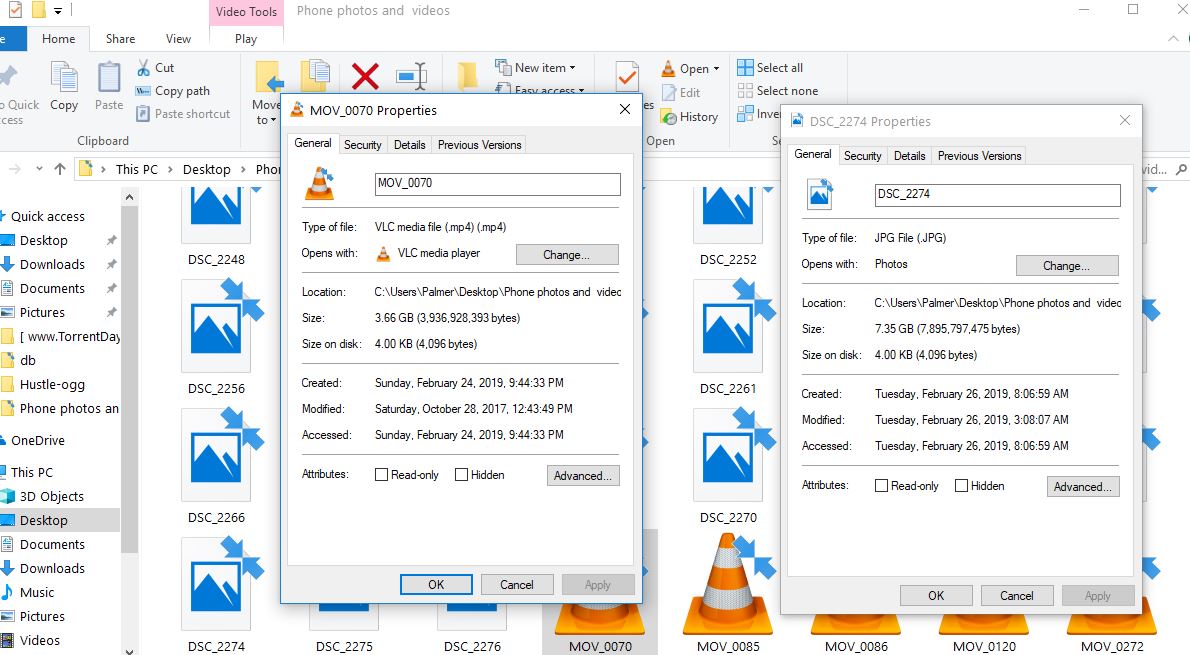Screen dimensions: 1190x655
Task: Click the Select none icon
Action: [x=745, y=90]
